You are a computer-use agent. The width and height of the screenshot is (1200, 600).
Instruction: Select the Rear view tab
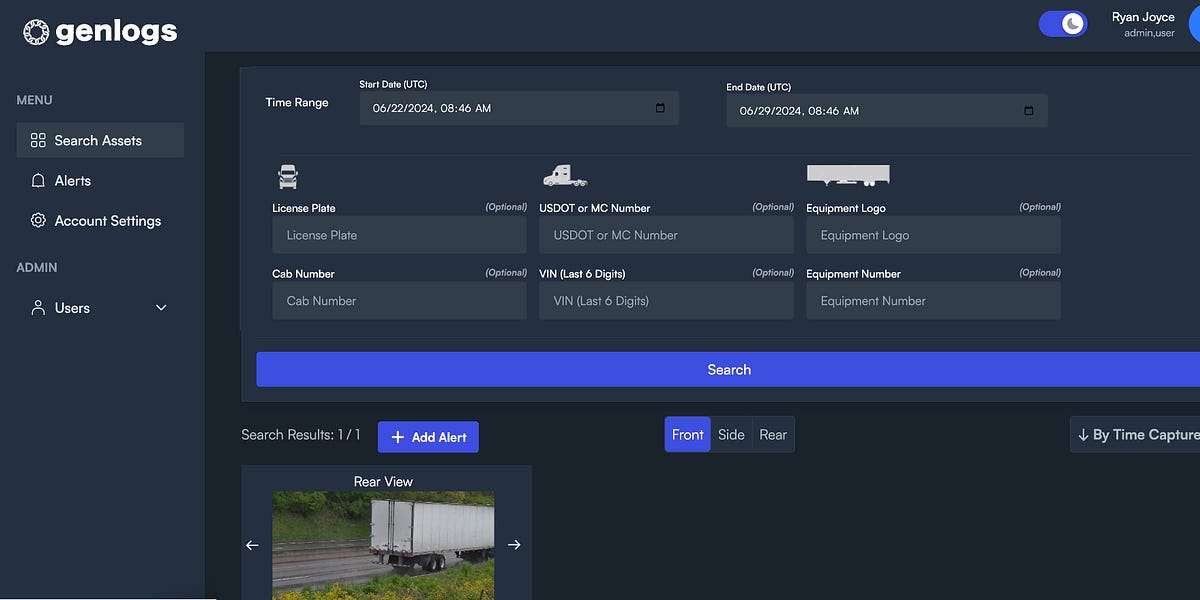coord(773,434)
